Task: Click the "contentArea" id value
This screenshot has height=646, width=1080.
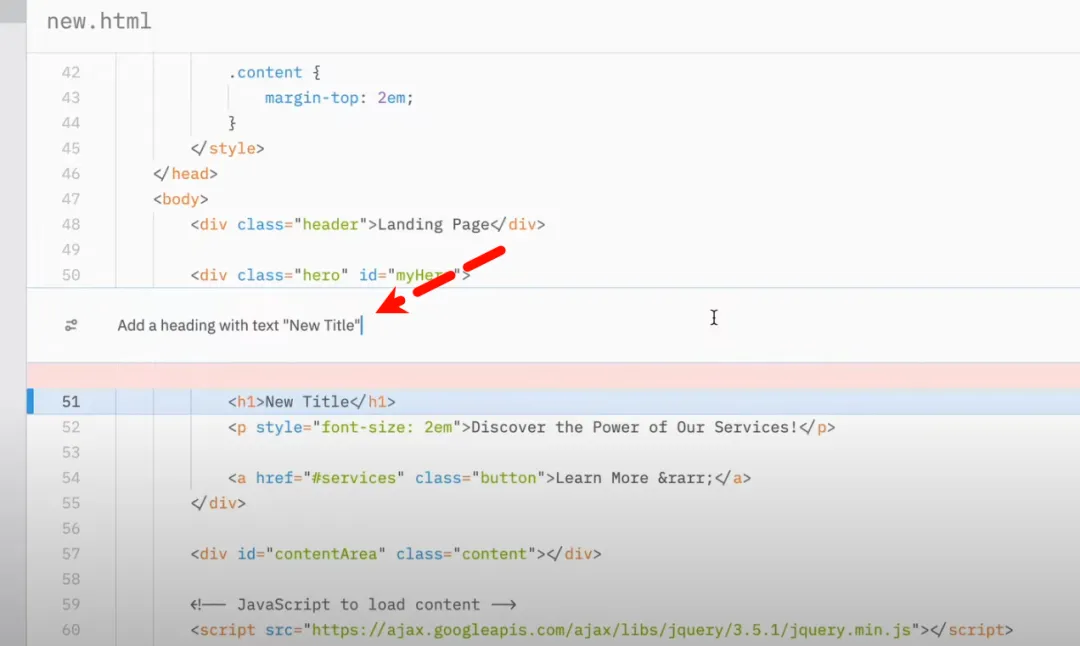Action: pos(326,554)
